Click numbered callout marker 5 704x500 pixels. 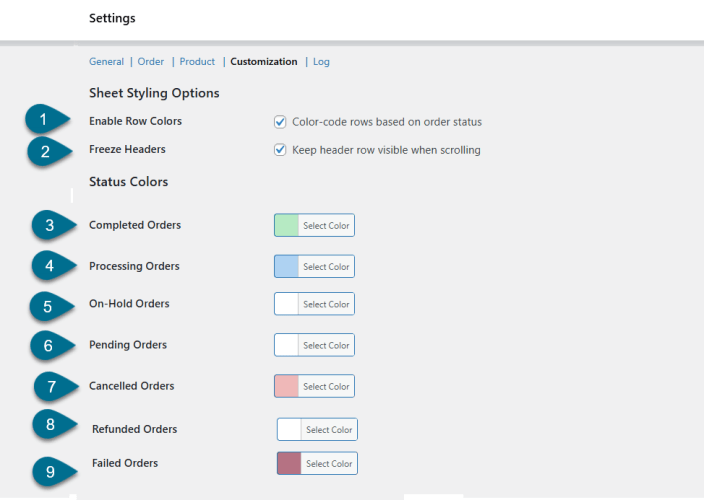[47, 306]
